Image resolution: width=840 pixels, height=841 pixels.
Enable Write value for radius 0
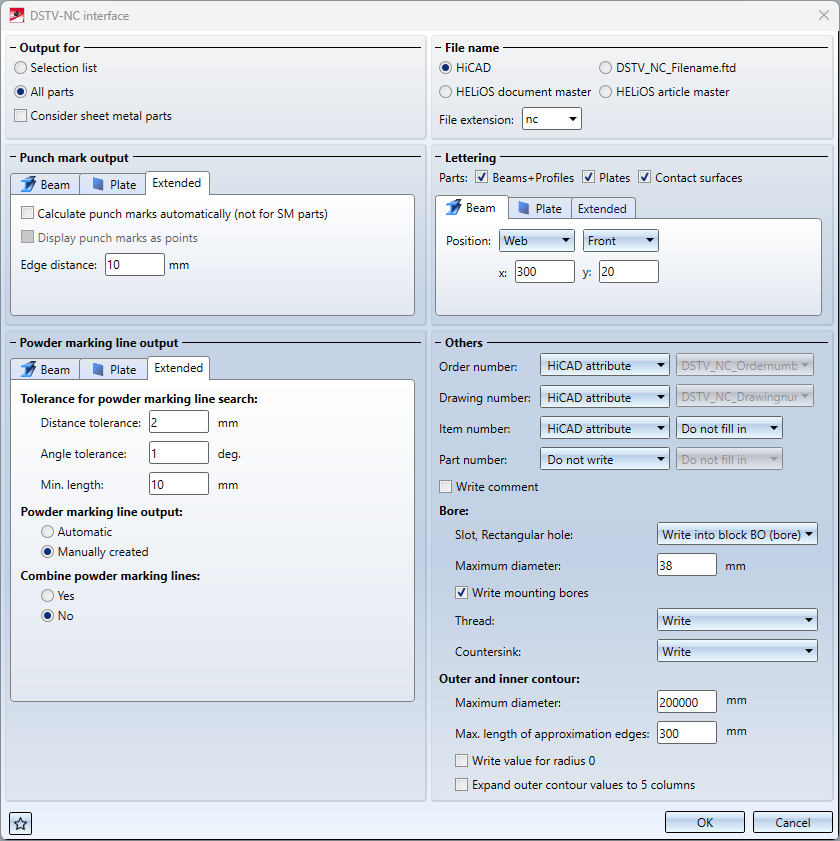[461, 760]
